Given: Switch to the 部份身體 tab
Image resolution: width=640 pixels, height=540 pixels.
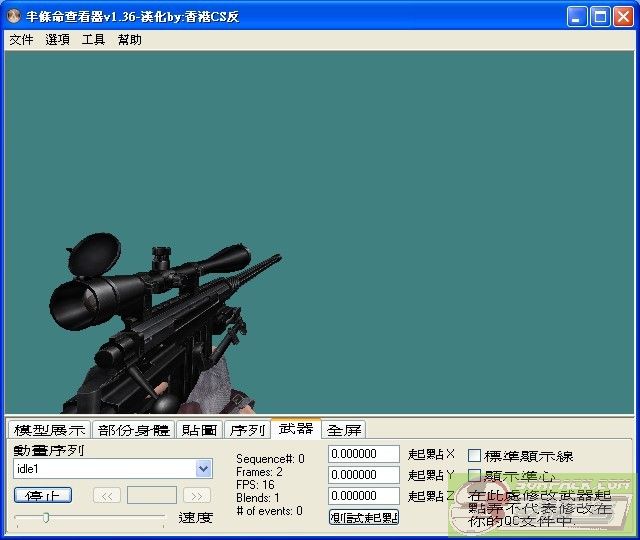Looking at the screenshot, I should (x=134, y=430).
